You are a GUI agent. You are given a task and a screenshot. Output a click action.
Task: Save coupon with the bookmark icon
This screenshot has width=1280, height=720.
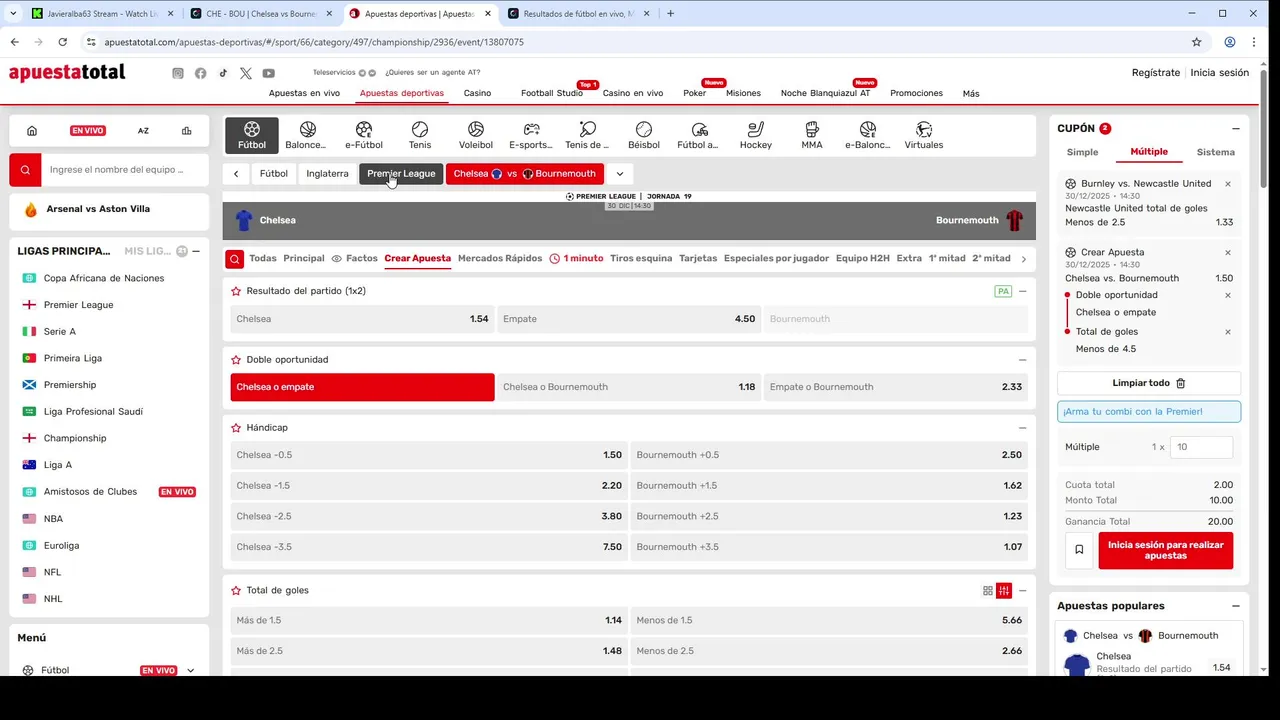(x=1079, y=550)
